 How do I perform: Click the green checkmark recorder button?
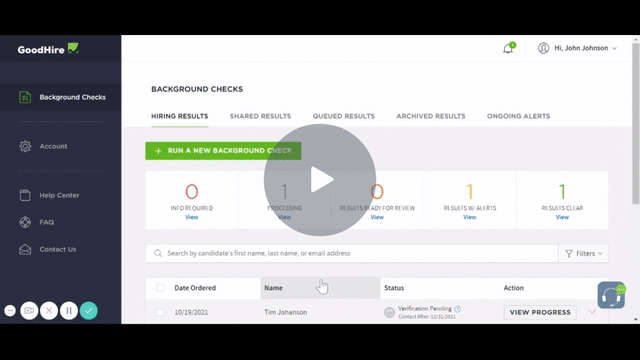click(89, 311)
